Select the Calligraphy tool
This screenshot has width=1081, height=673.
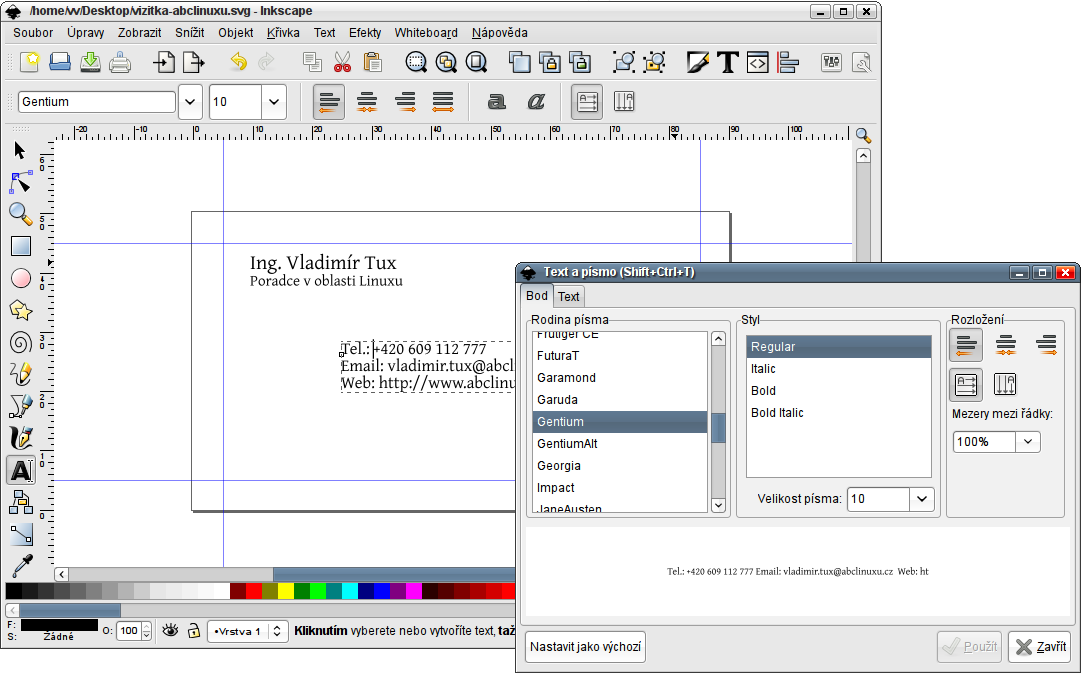(x=21, y=438)
